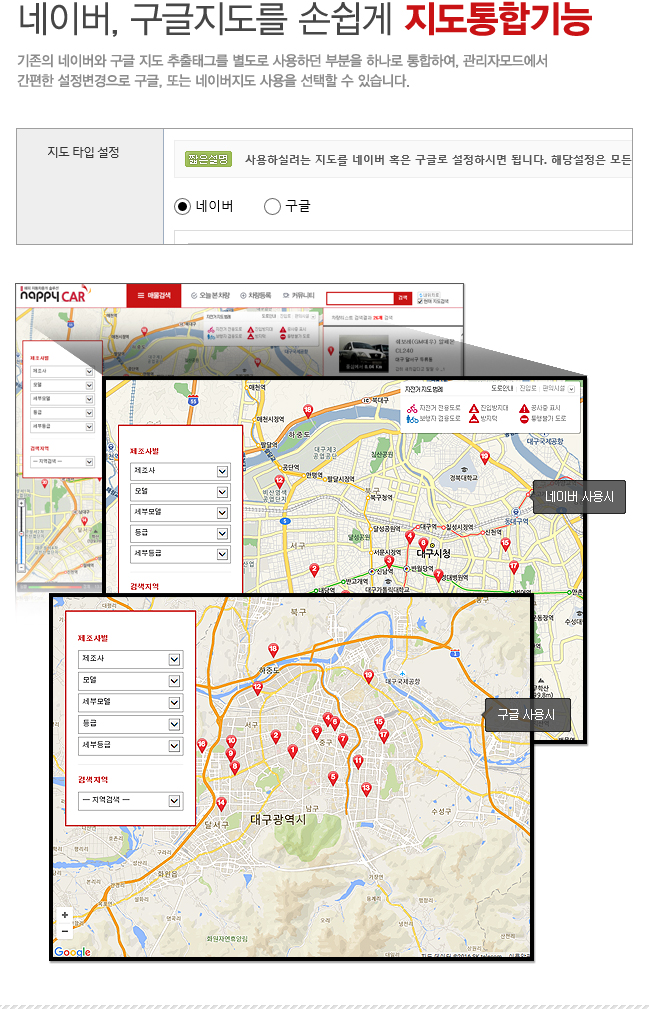Click marker 14 on the Google map
649x1011 pixels.
point(221,804)
